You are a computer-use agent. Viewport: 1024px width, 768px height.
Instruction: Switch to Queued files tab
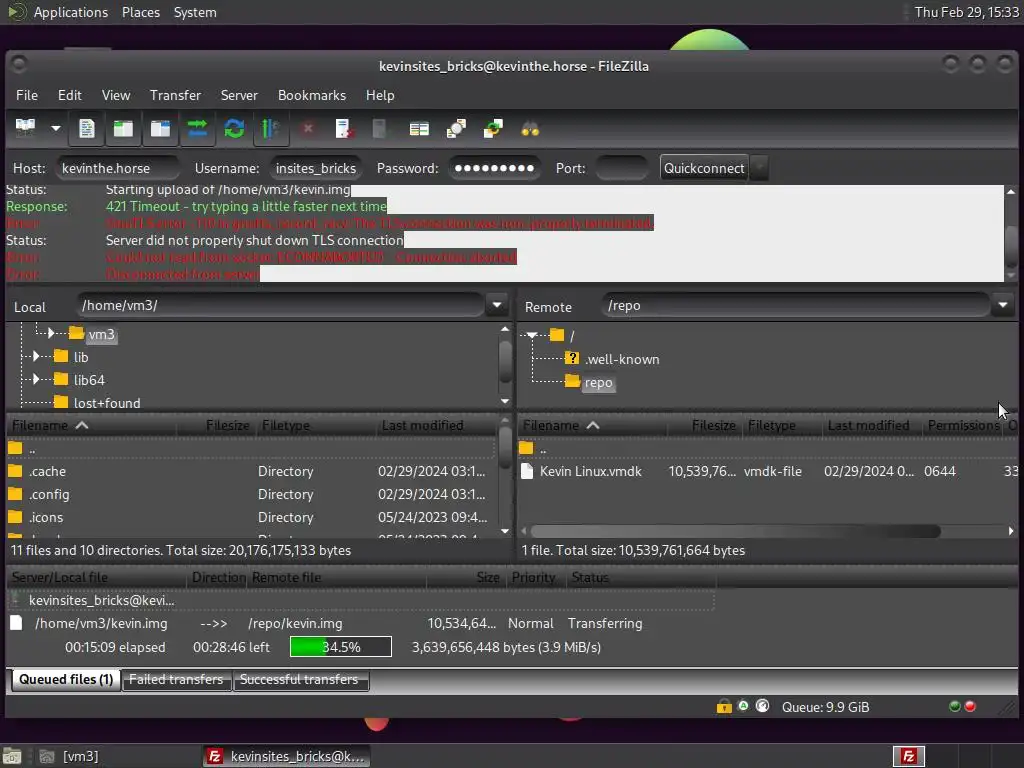pos(66,680)
